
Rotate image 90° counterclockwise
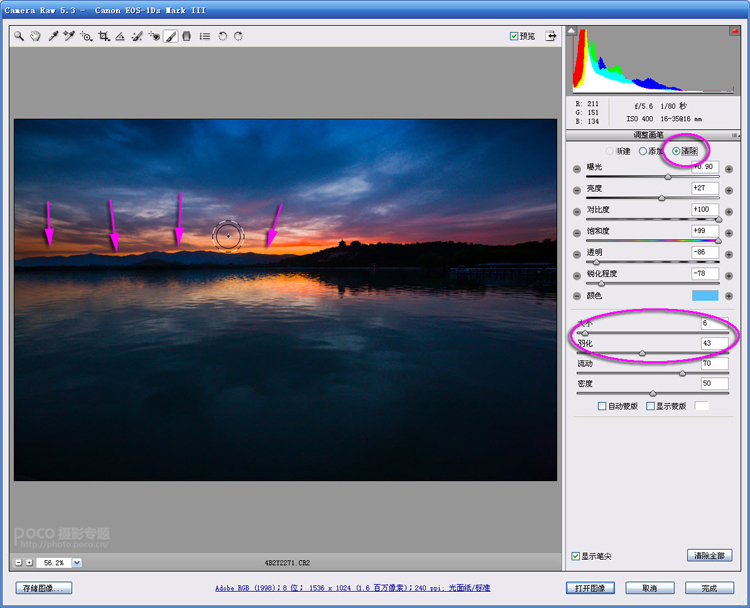(222, 36)
